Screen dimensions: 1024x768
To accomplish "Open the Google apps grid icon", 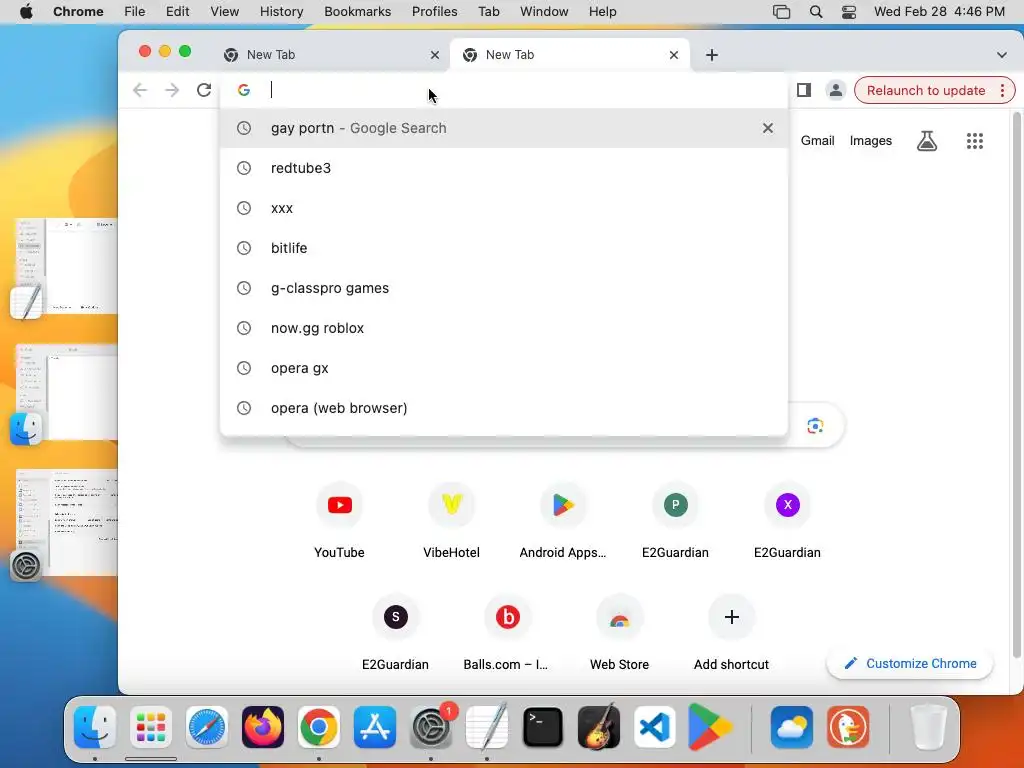I will [974, 140].
